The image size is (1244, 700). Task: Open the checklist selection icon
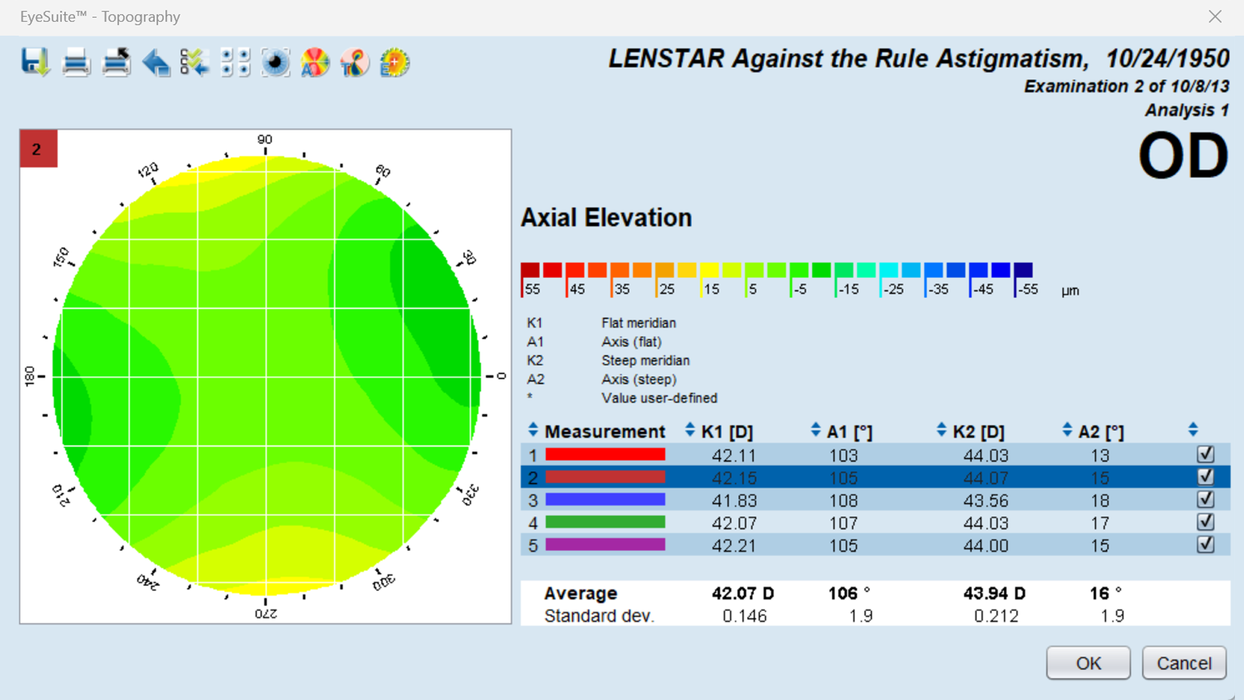(x=195, y=63)
